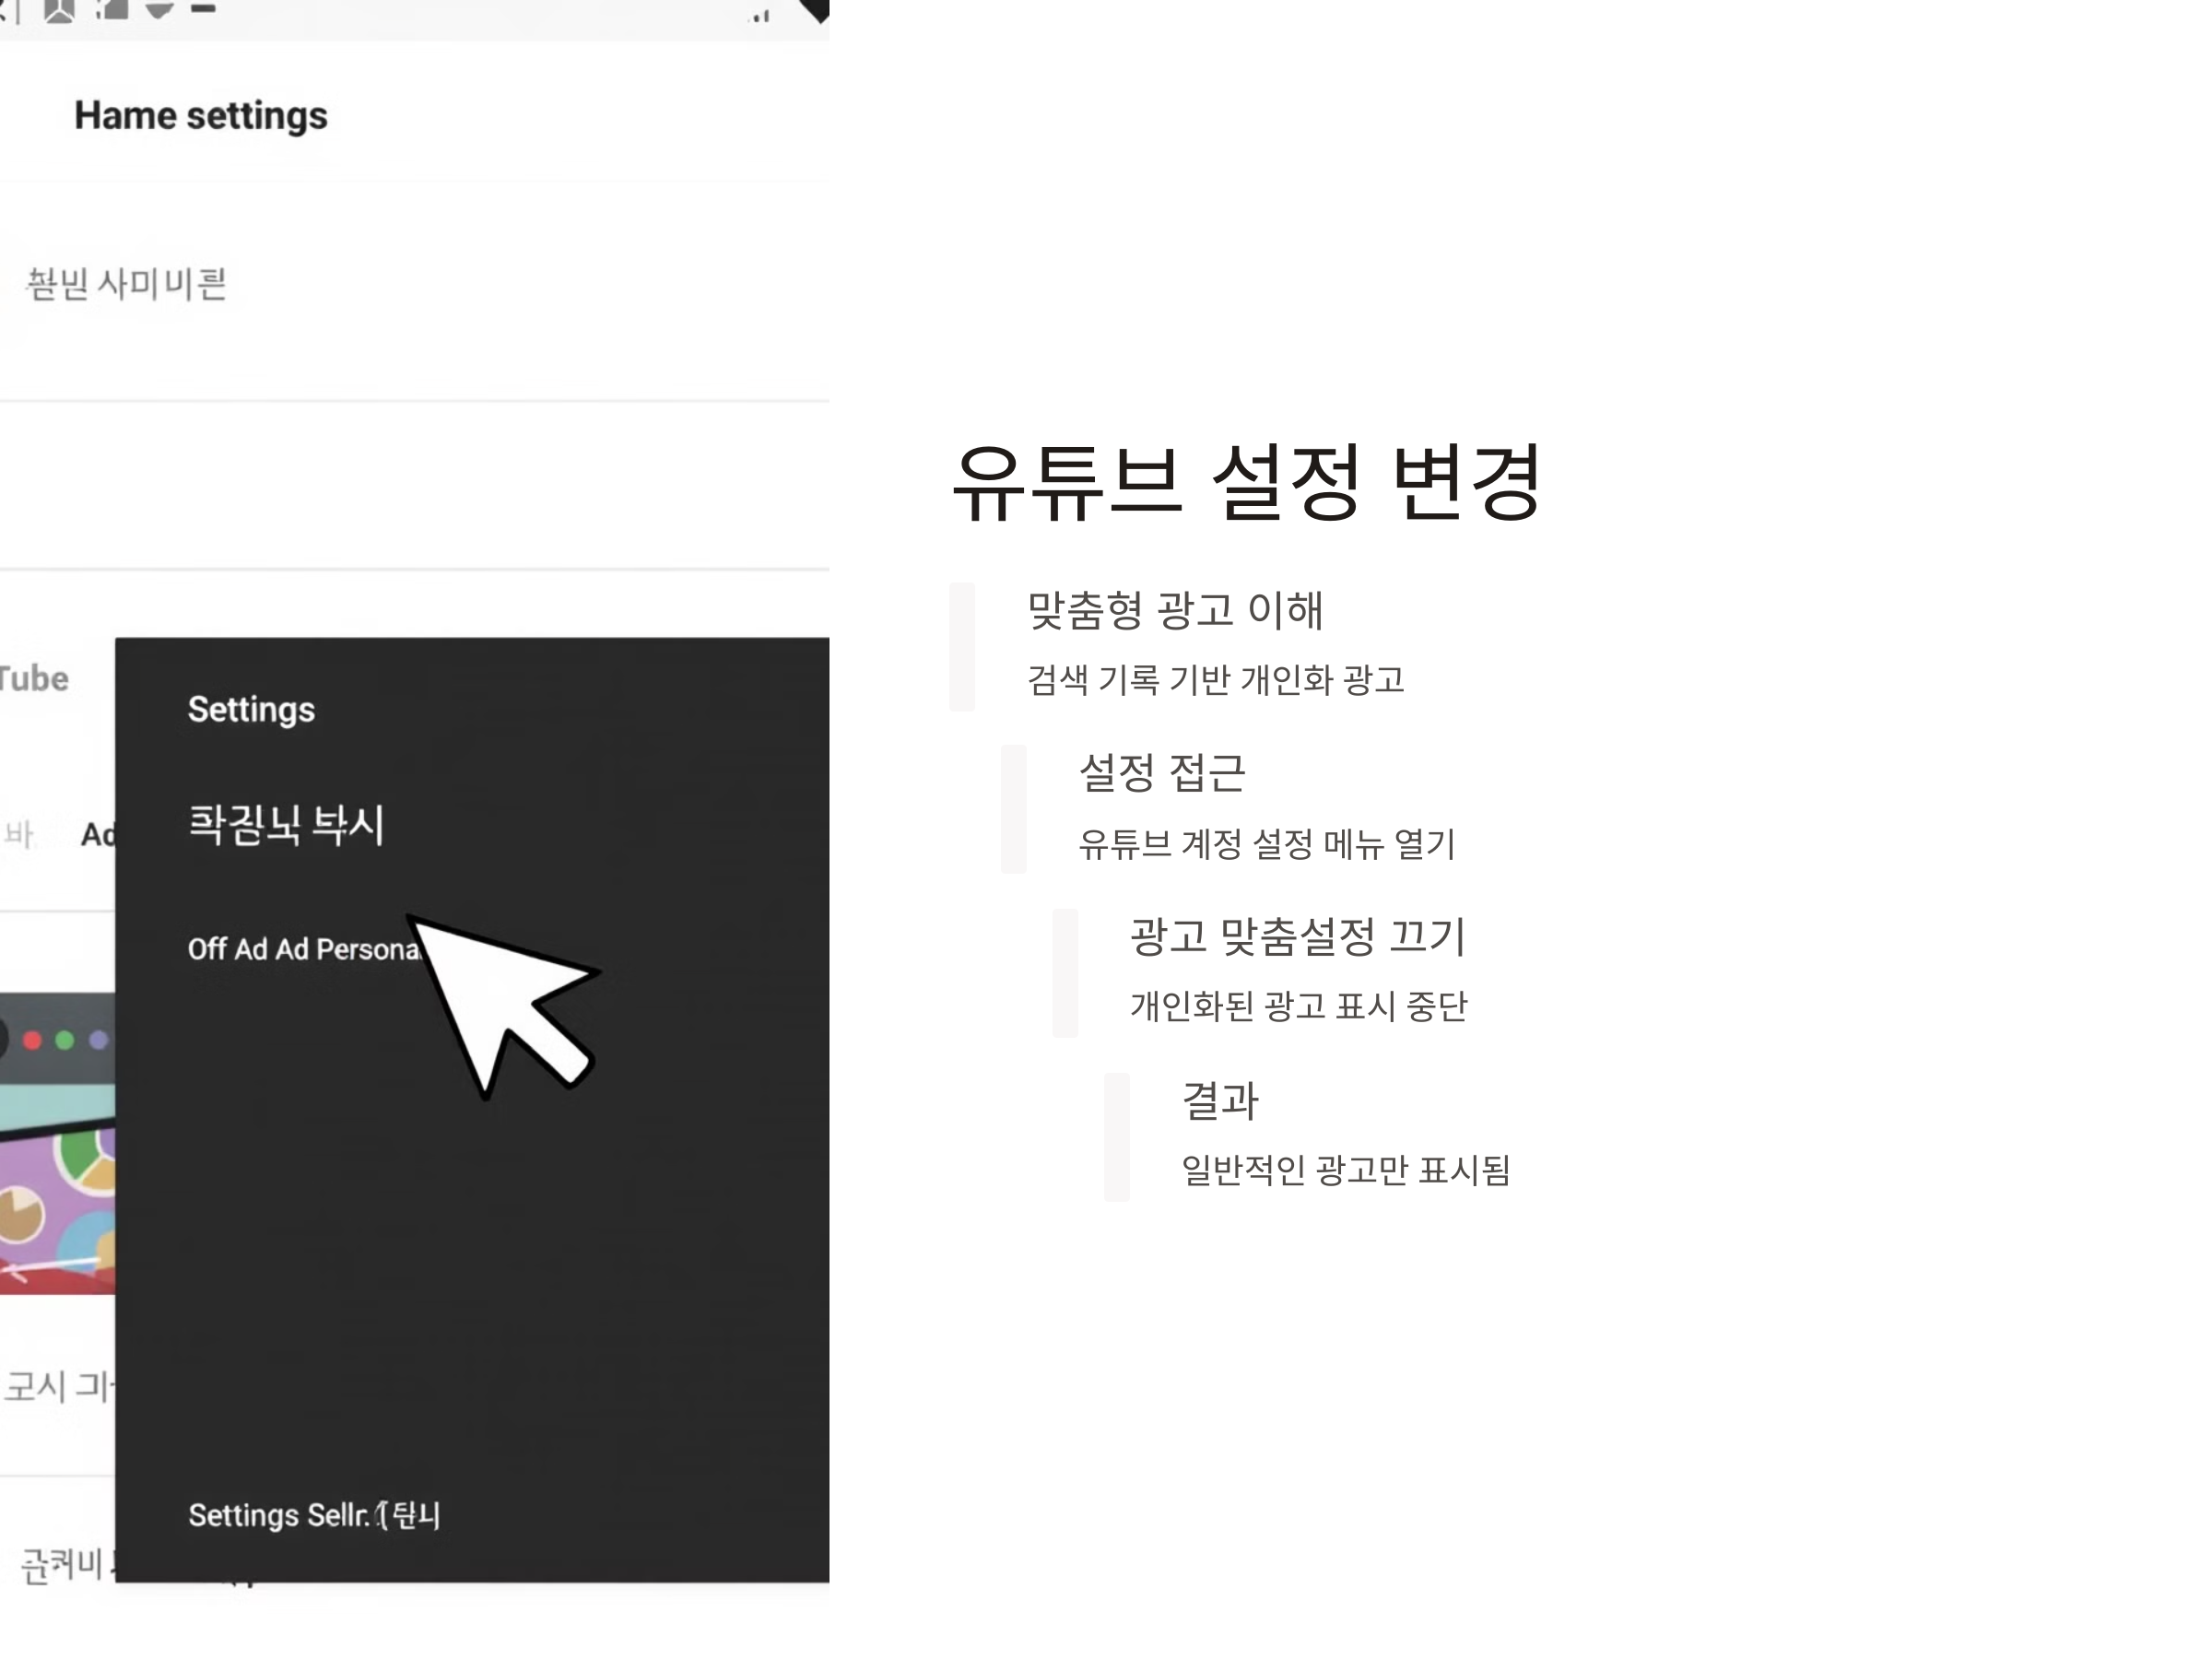Open 'Settings' at top of dark menu
This screenshot has width=2212, height=1659.
(251, 709)
